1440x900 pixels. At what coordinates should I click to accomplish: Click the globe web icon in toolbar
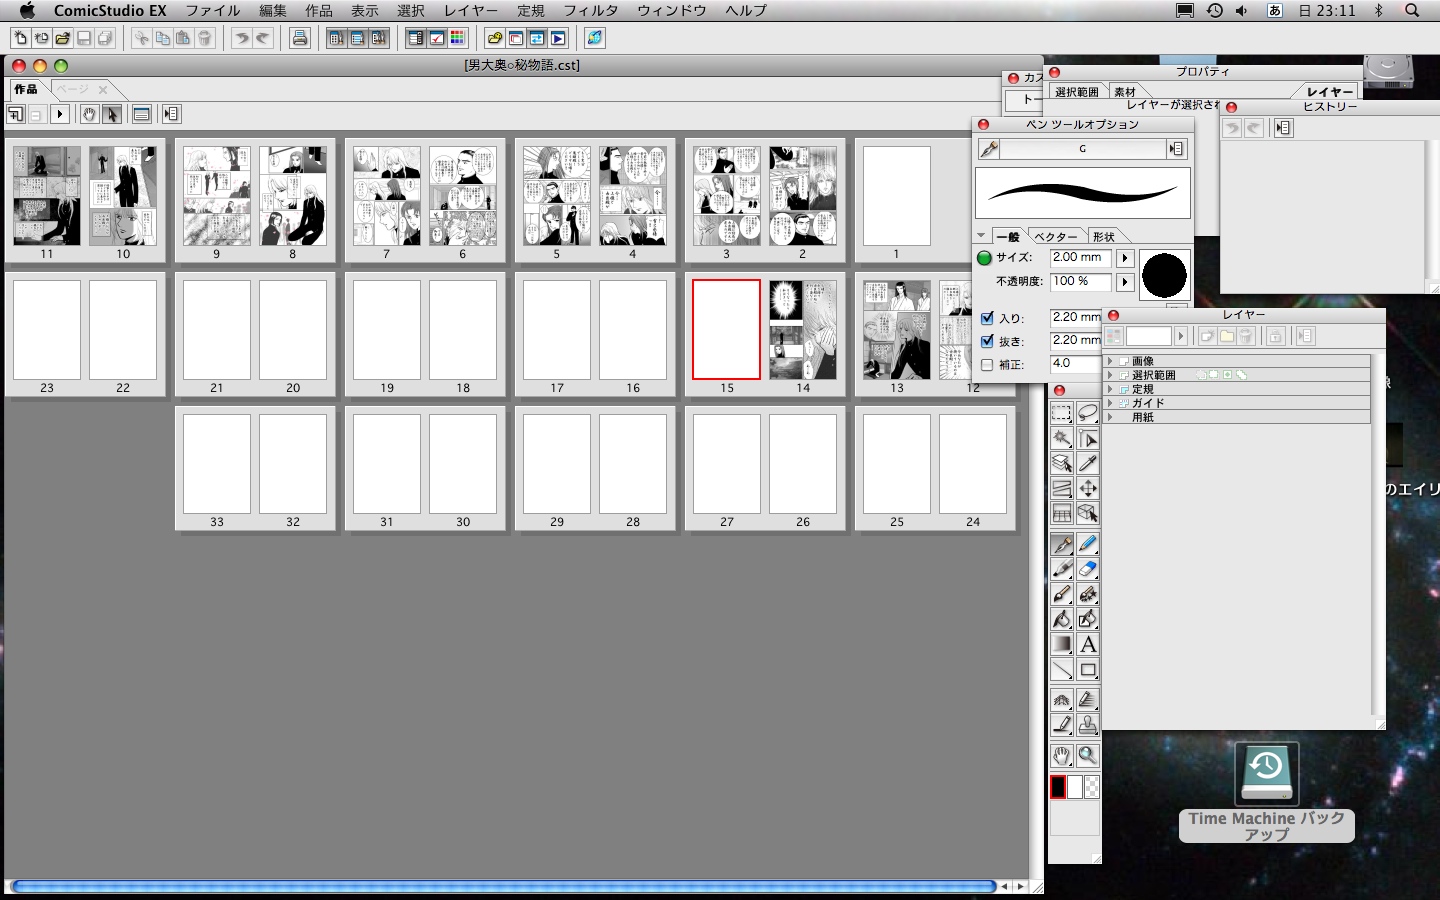595,38
